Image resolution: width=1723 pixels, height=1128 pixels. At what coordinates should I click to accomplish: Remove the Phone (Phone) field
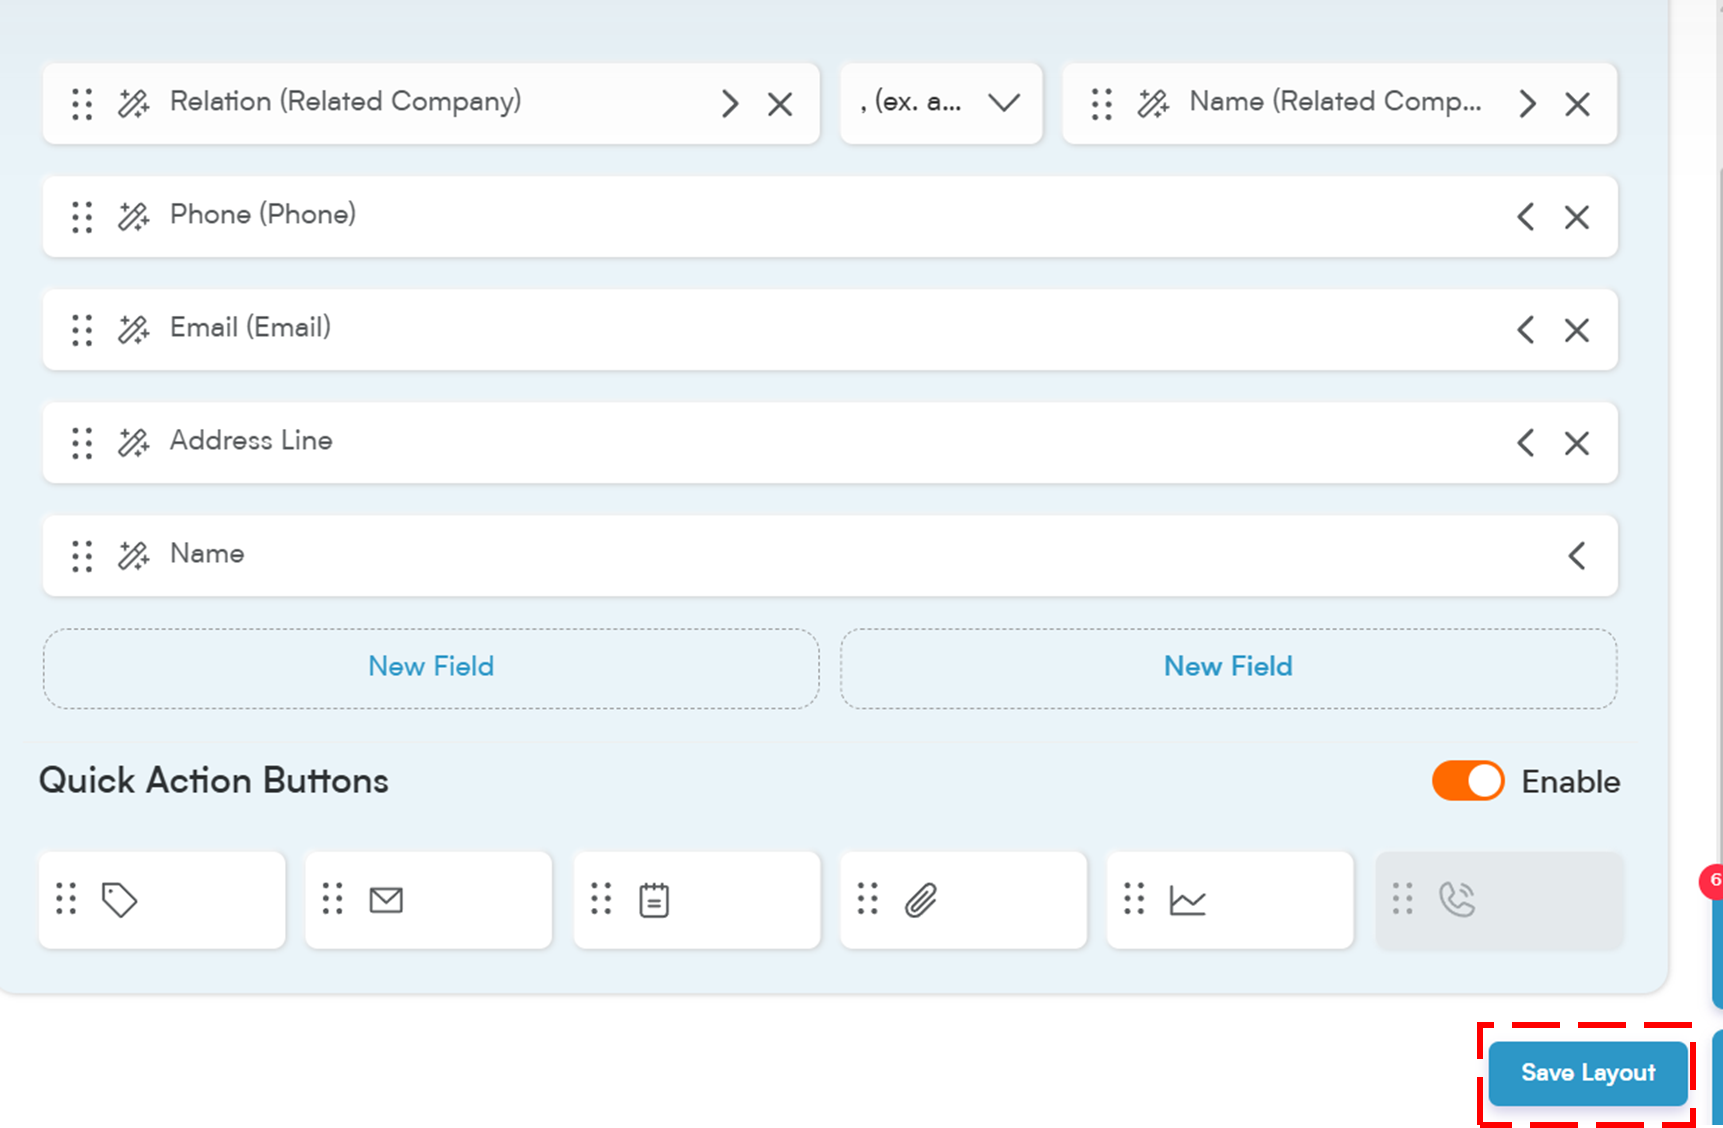point(1577,217)
